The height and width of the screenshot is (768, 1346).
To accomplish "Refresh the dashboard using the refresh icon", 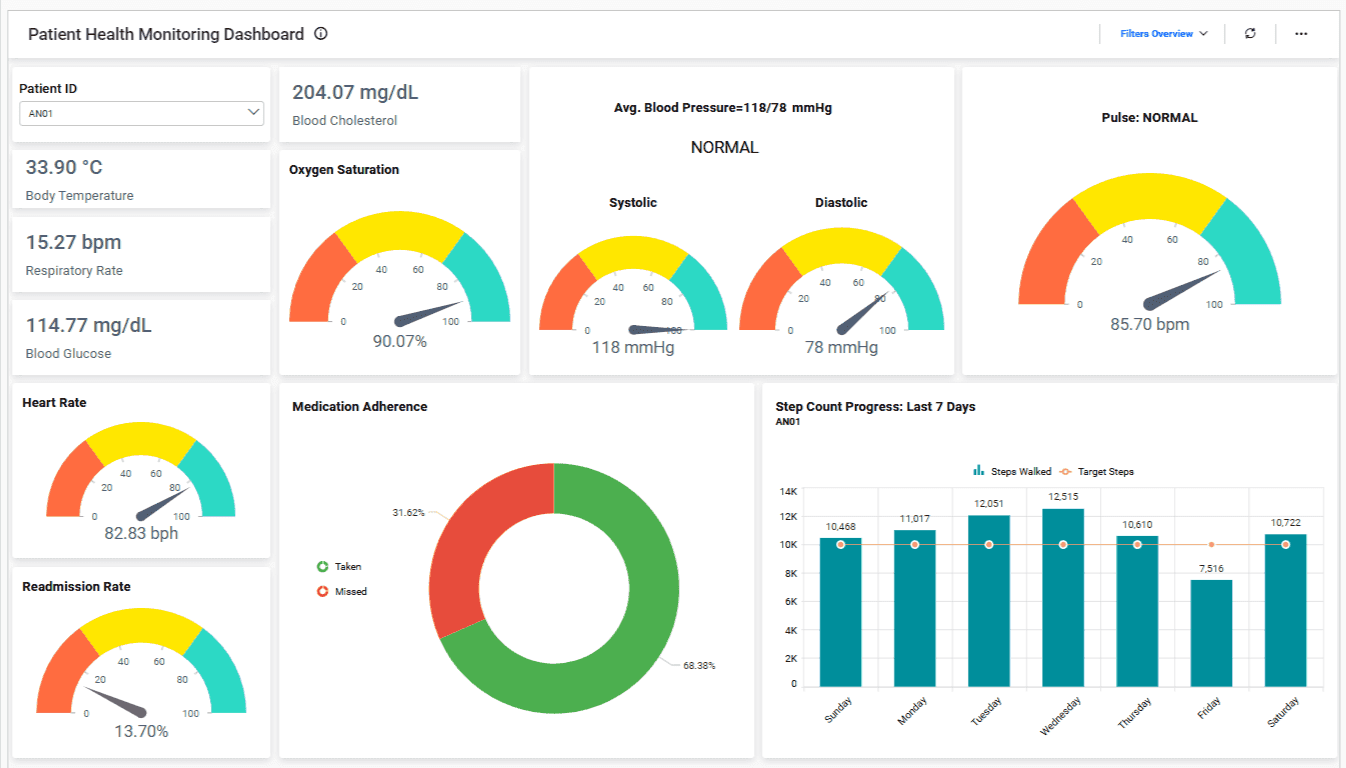I will pyautogui.click(x=1250, y=33).
